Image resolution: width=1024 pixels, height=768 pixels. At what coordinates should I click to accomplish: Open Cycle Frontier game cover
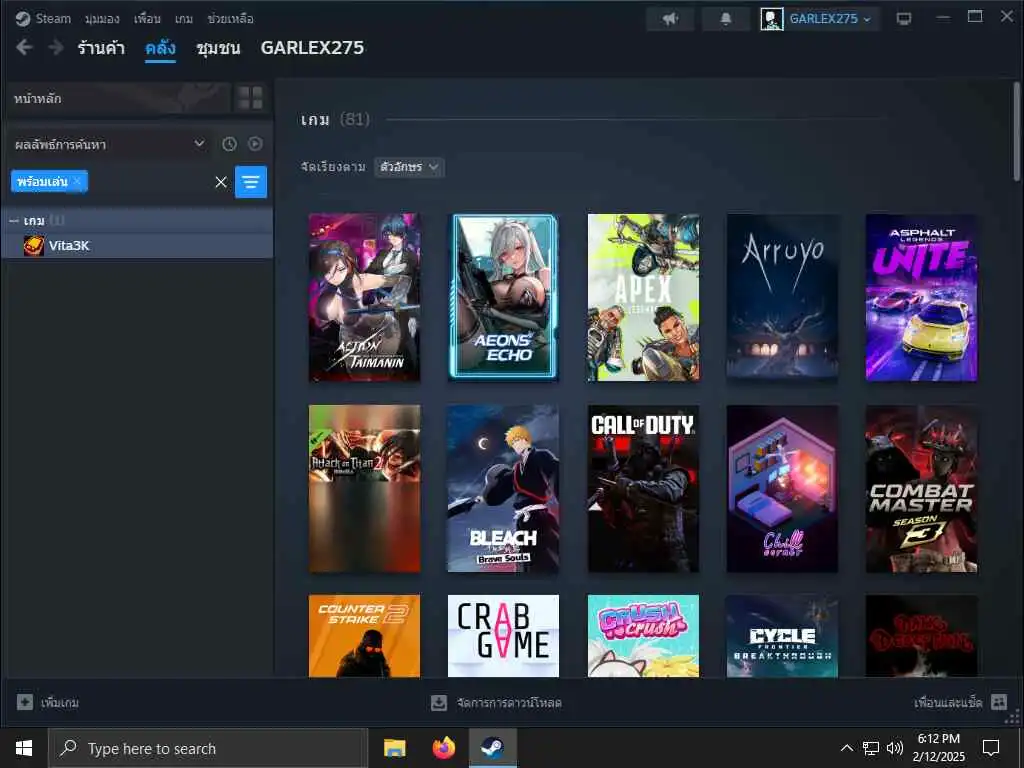pyautogui.click(x=782, y=635)
